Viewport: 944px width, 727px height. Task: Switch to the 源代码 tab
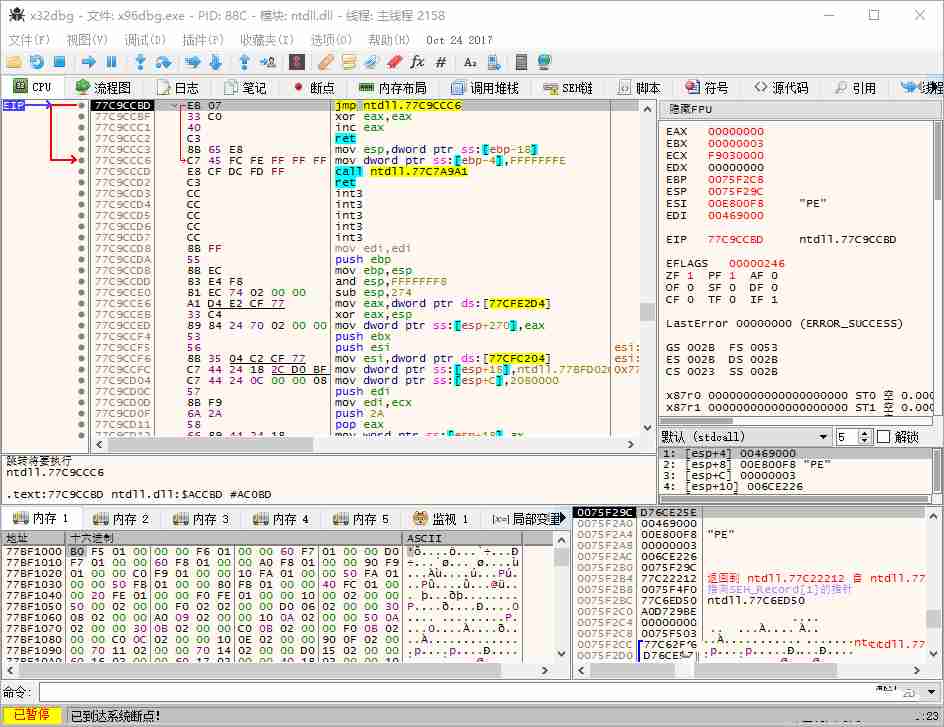(781, 88)
